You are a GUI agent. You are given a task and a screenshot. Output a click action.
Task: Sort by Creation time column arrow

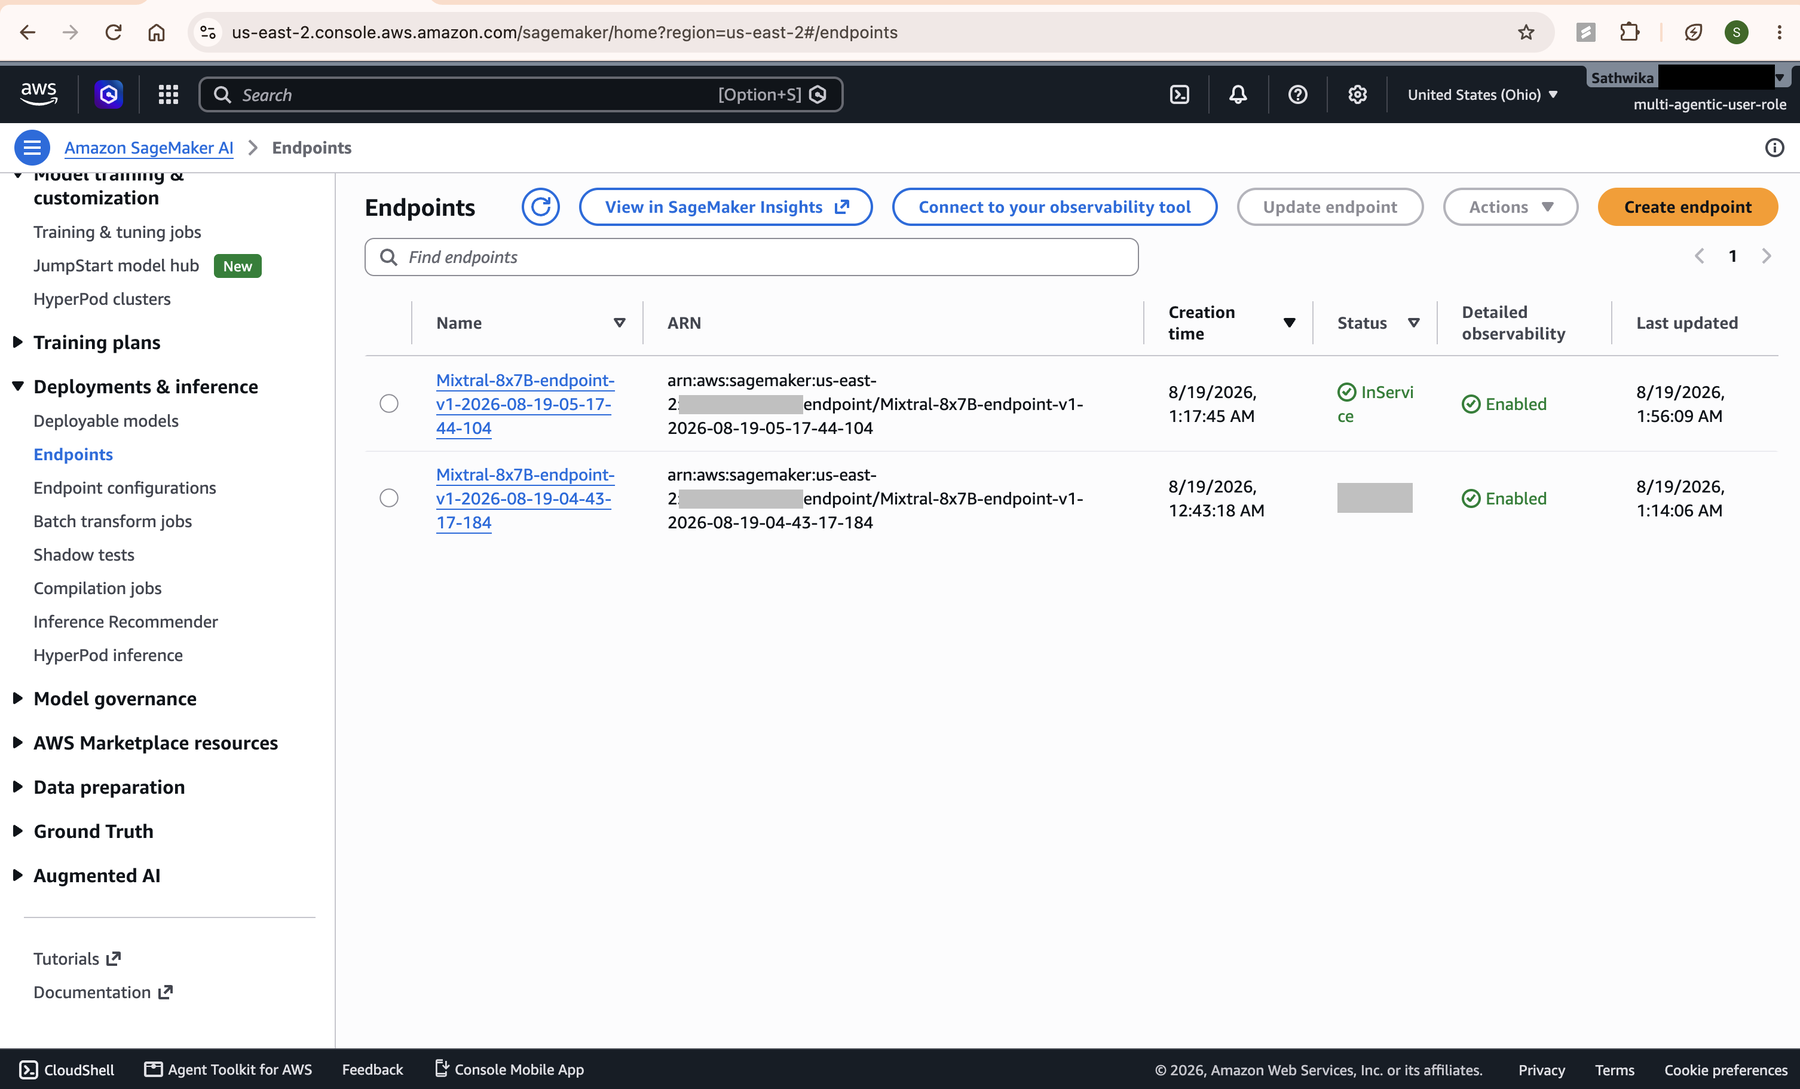(x=1289, y=323)
